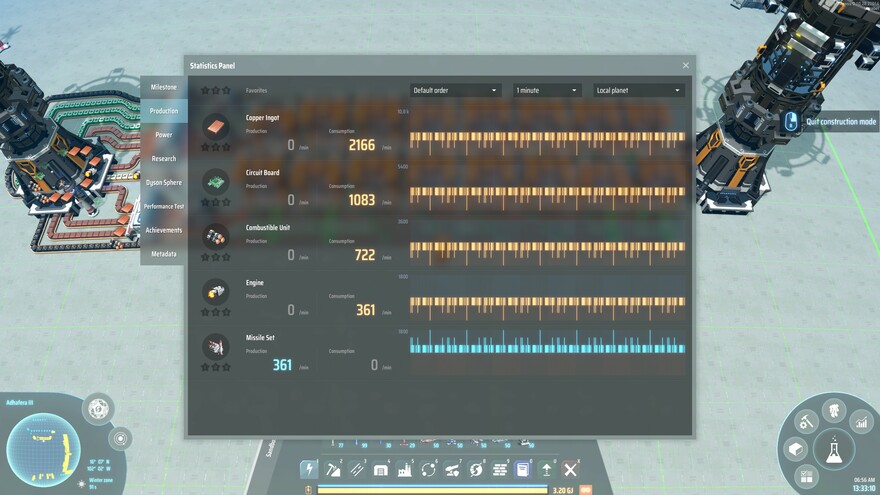This screenshot has height=495, width=880.
Task: Switch to the Milestone tab
Action: click(x=163, y=87)
